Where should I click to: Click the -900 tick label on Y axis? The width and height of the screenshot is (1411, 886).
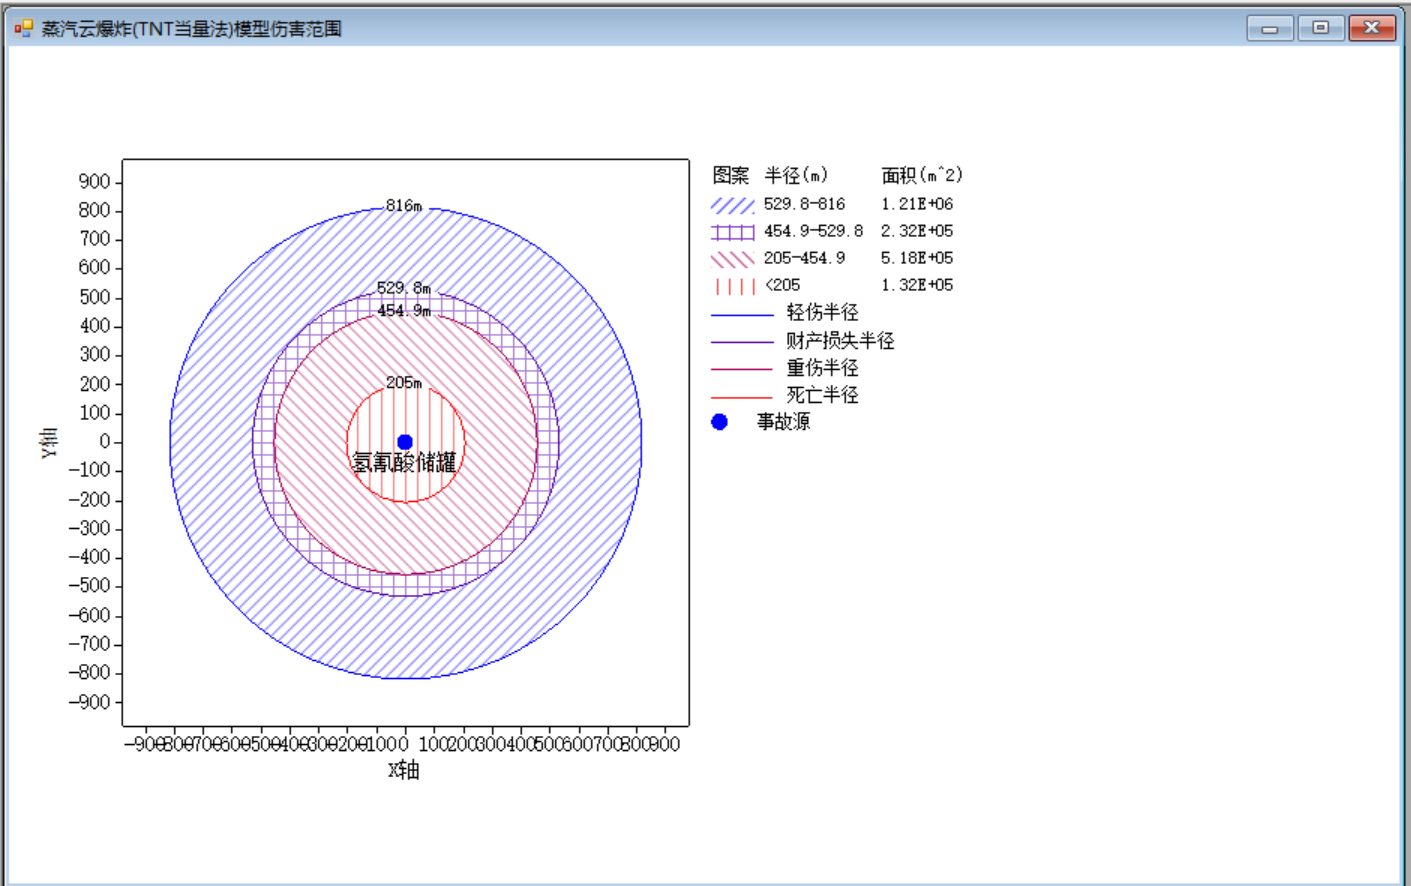[90, 702]
